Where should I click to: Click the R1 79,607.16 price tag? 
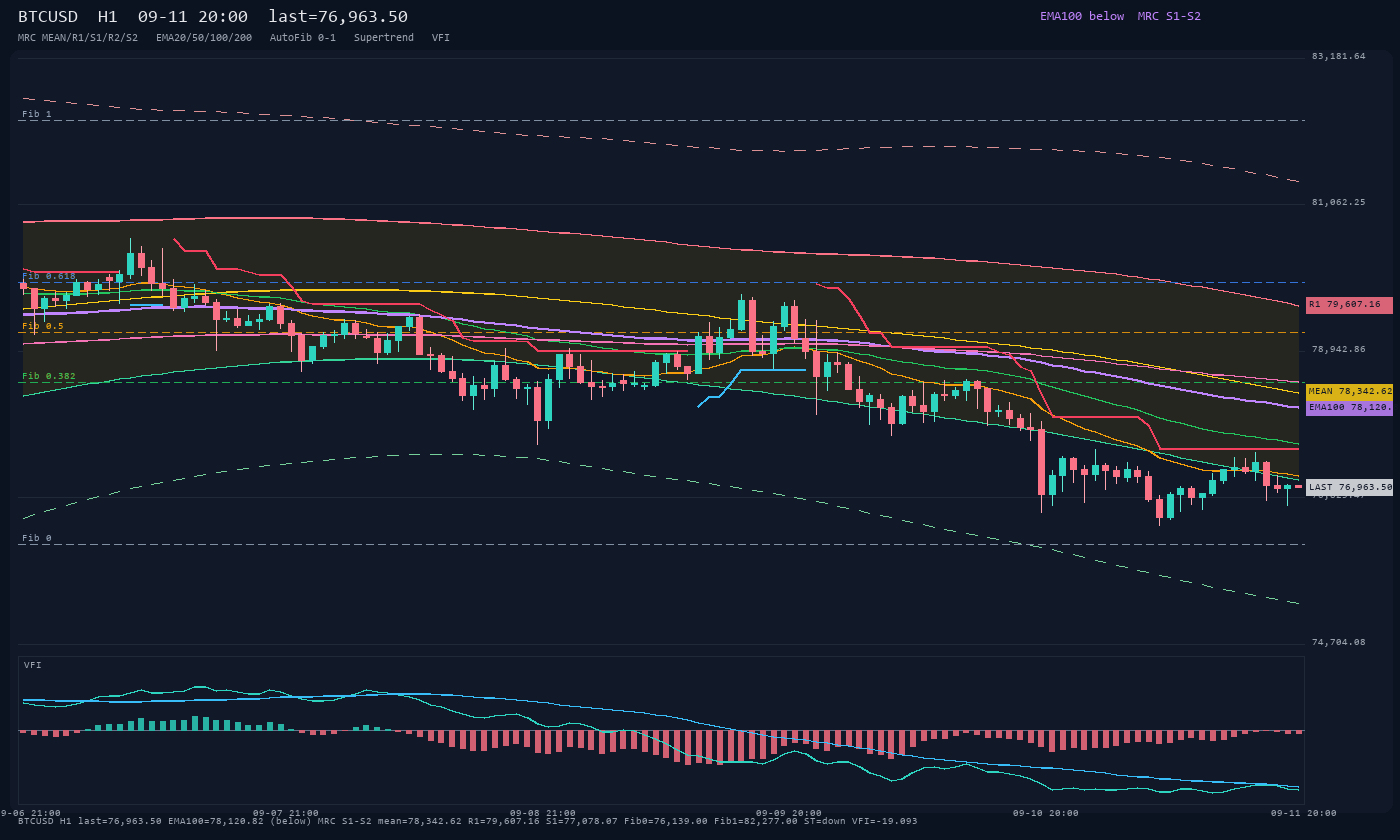1349,304
